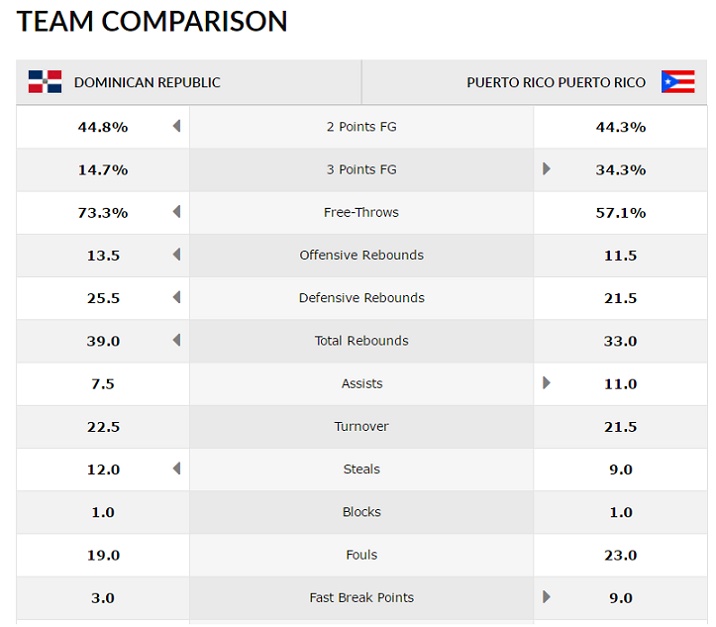Image resolution: width=716 pixels, height=627 pixels.
Task: Open the PUERTO RICO team link
Action: coord(556,83)
